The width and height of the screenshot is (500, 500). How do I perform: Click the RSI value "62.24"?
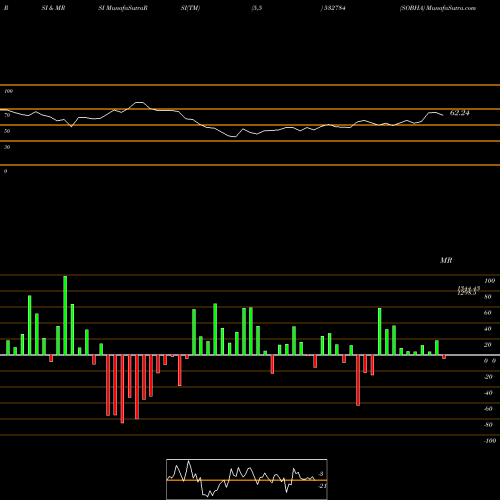pyautogui.click(x=460, y=113)
